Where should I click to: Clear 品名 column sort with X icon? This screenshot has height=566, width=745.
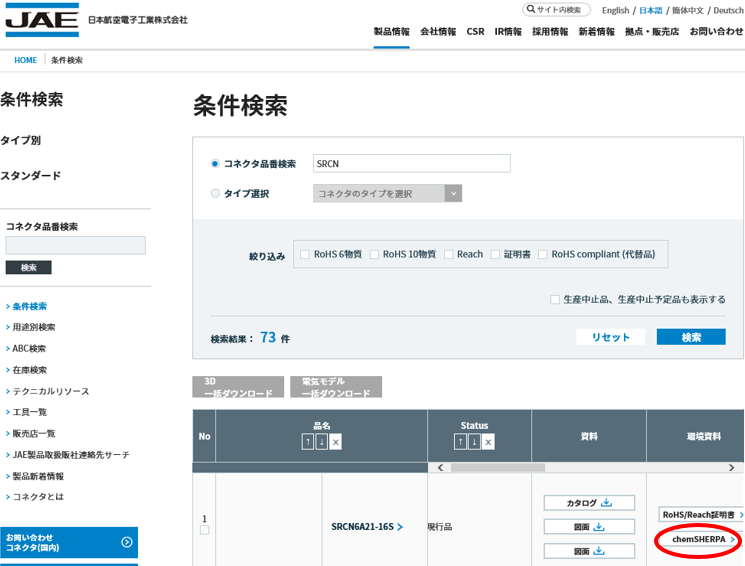pos(335,442)
